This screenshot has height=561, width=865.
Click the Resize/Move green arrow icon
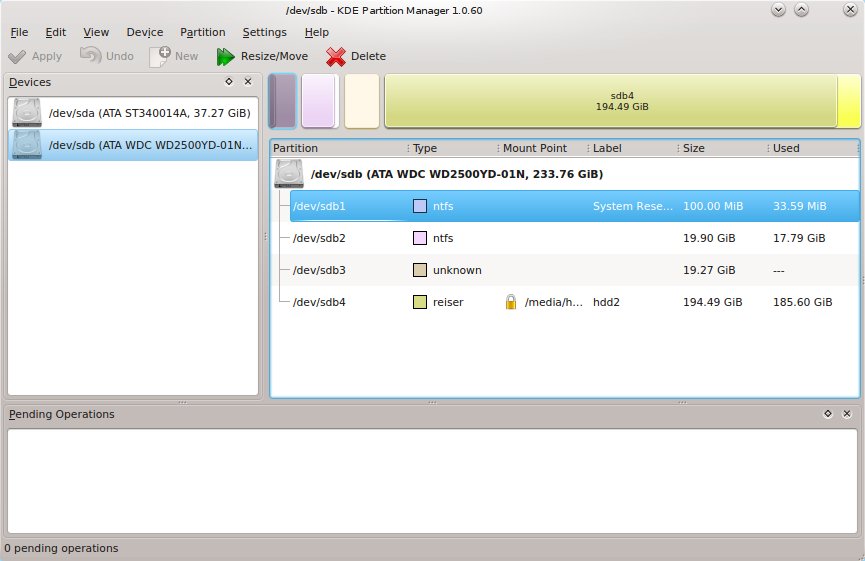point(225,56)
